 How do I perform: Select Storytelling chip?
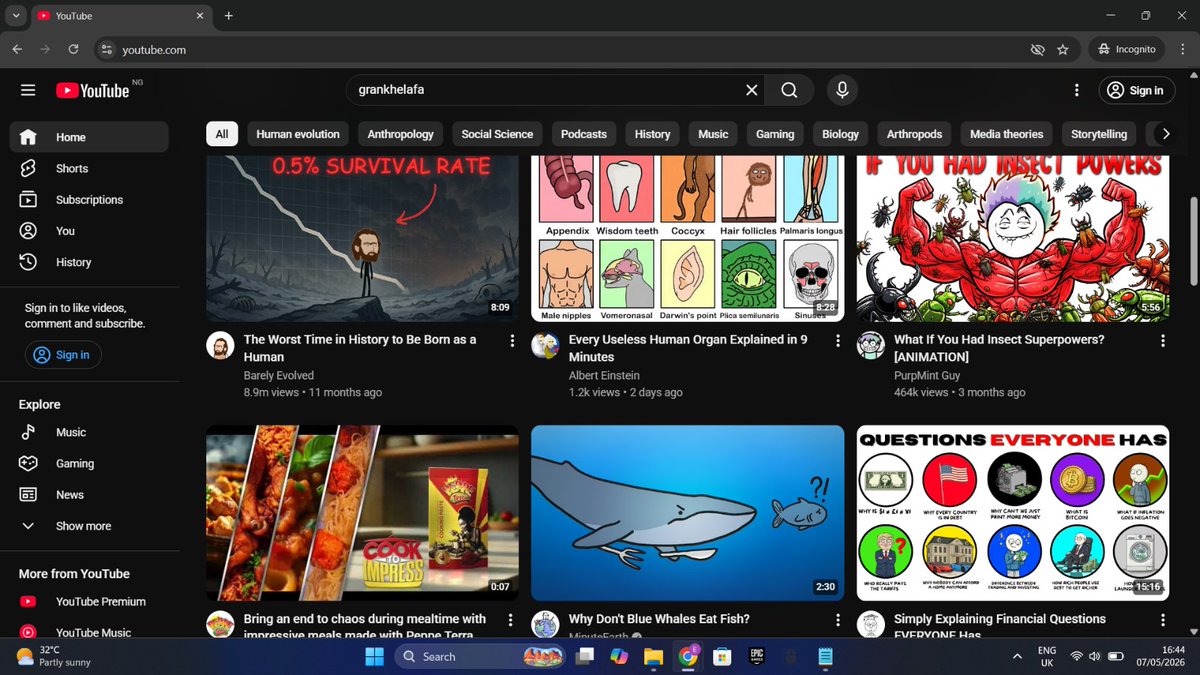click(x=1099, y=134)
